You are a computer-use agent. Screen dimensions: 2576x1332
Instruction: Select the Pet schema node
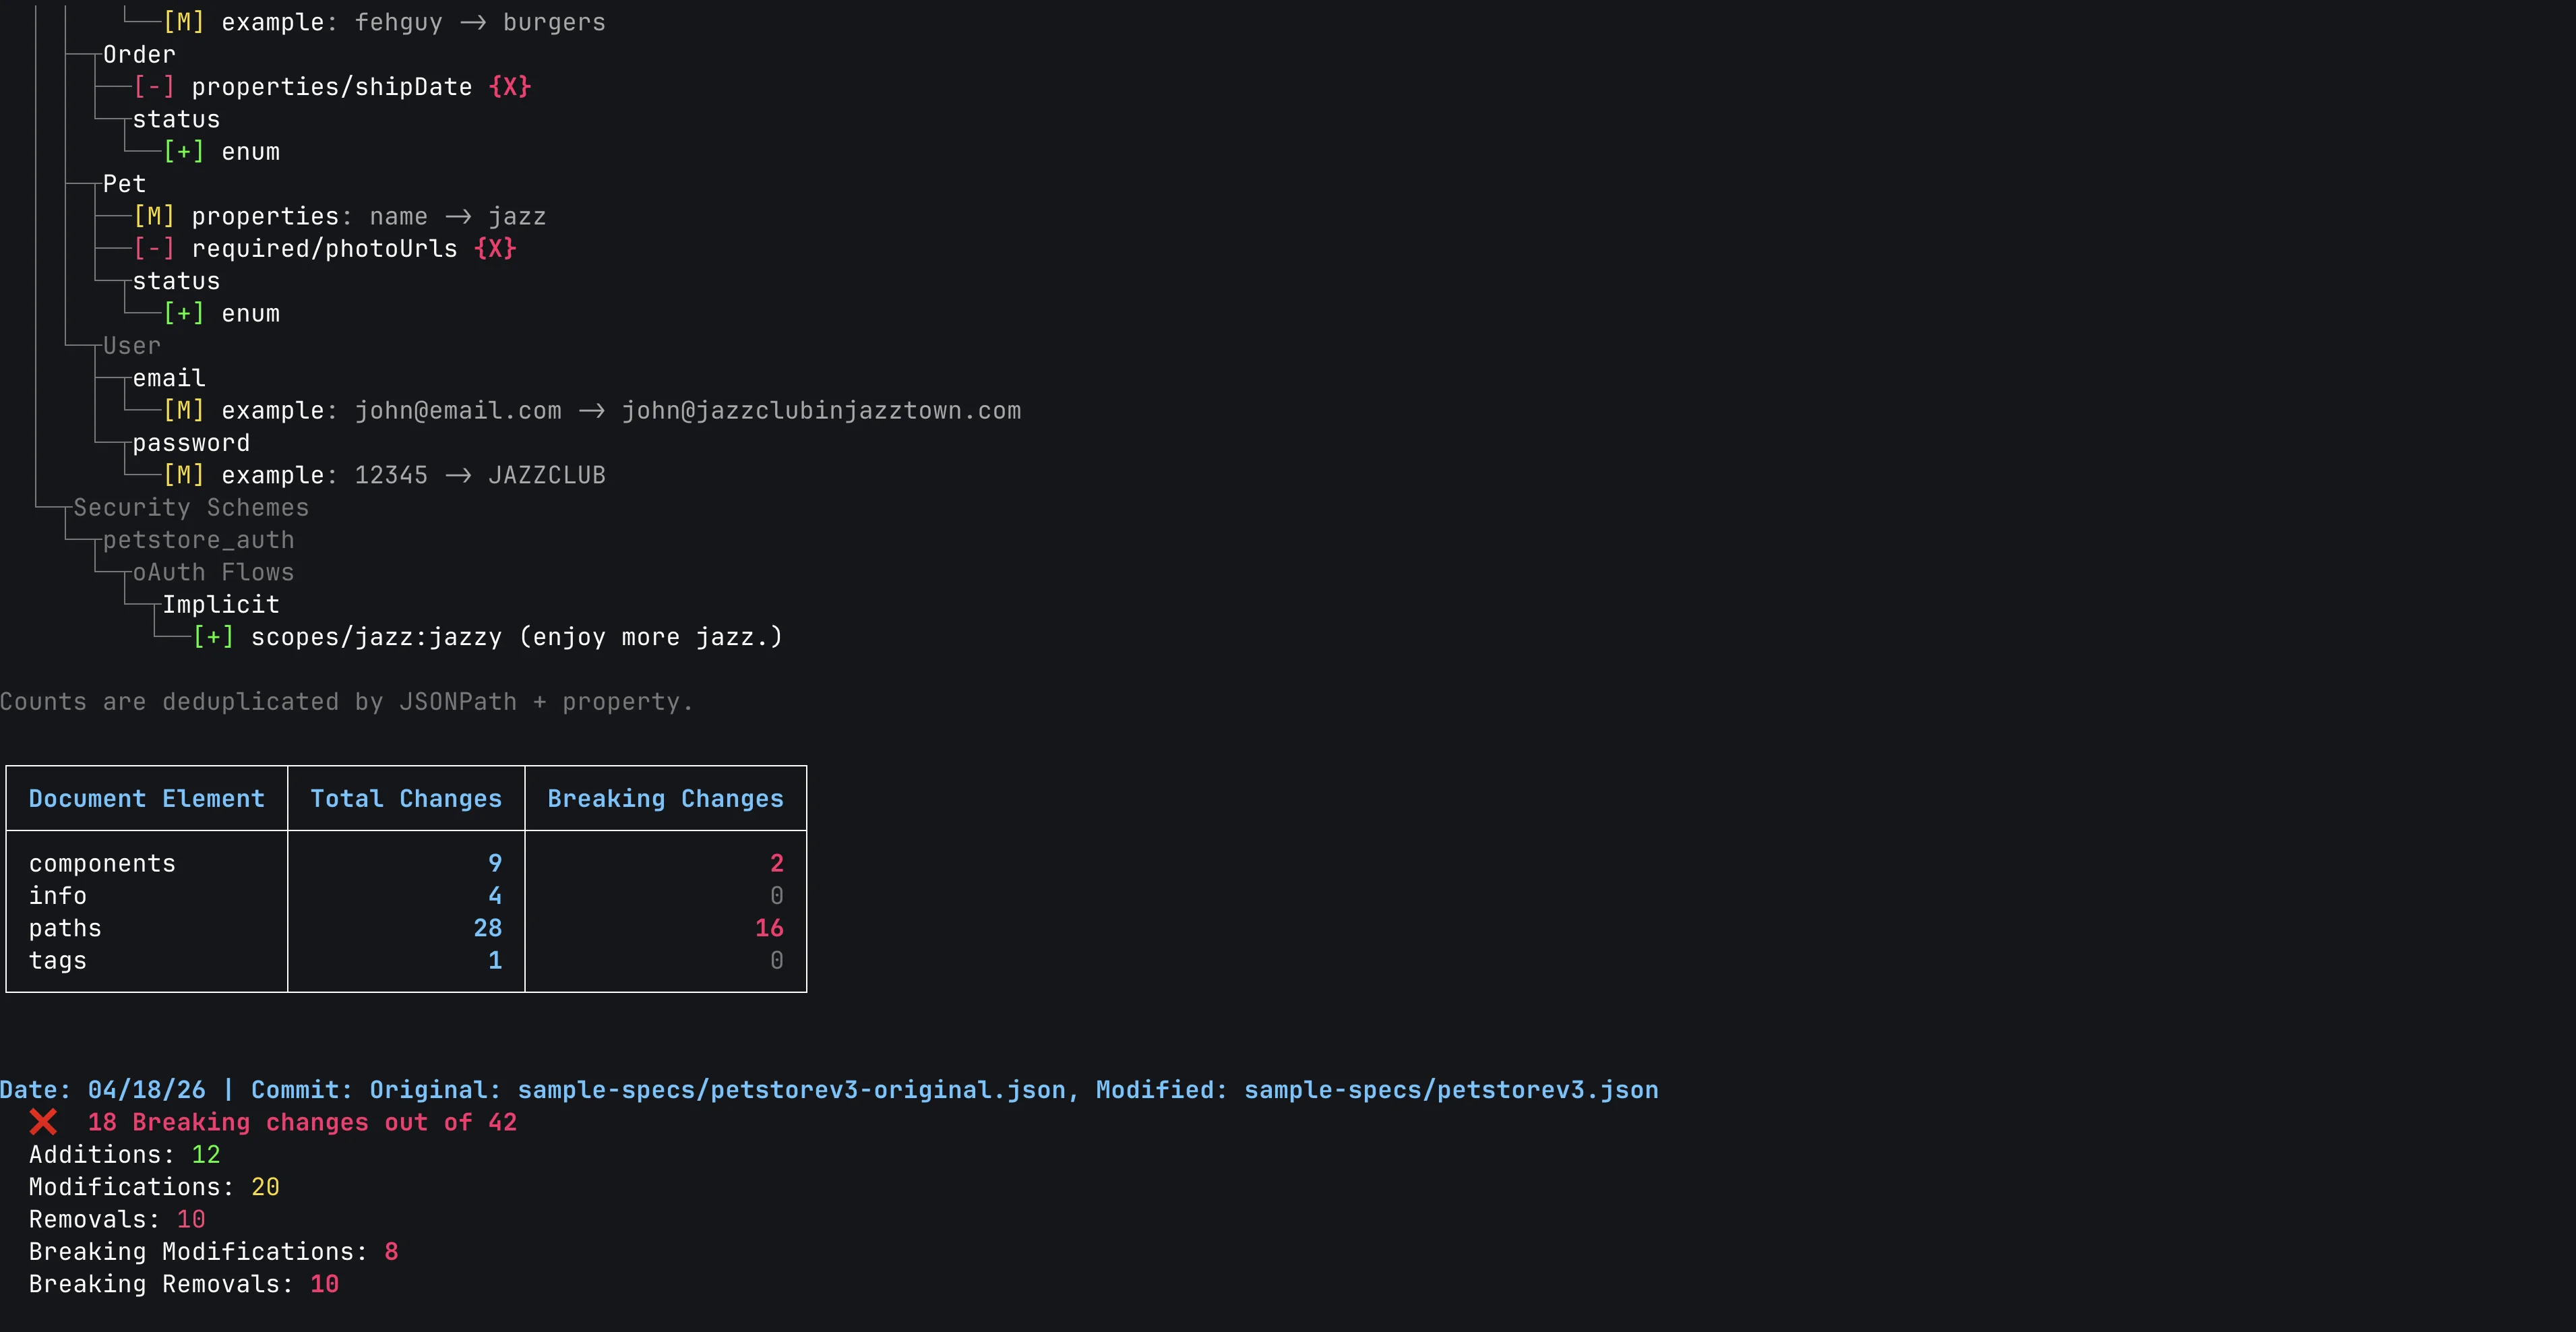click(124, 184)
